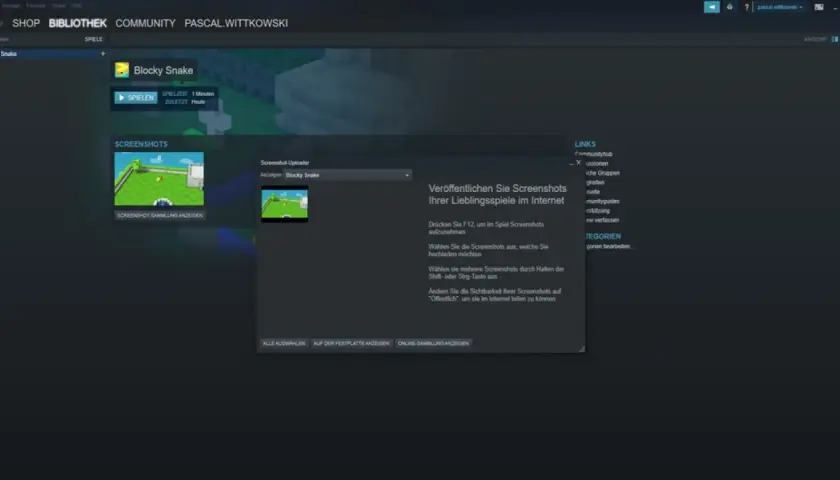Viewport: 840px width, 480px height.
Task: Click the Blocky Snake title text
Action: click(163, 70)
